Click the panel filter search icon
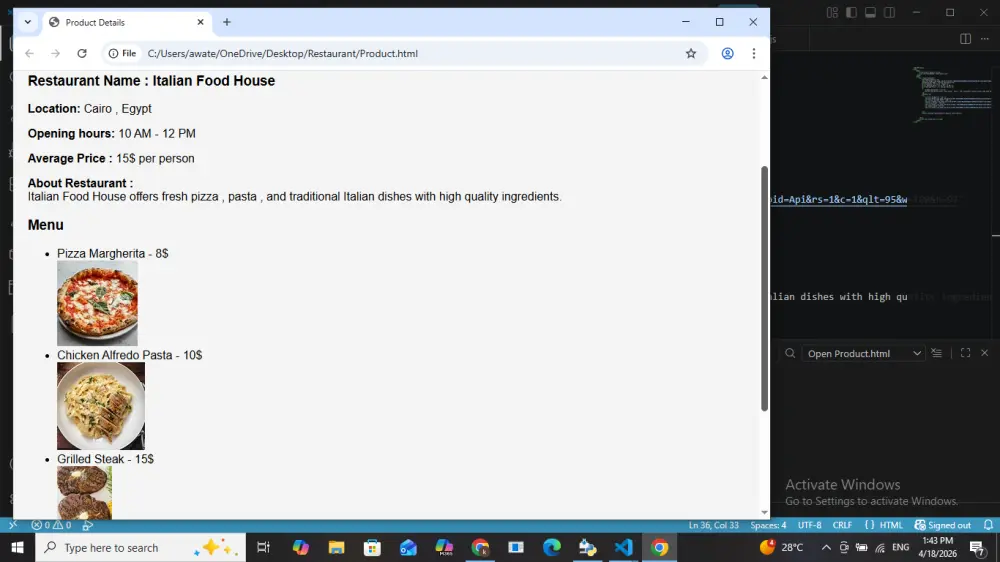The height and width of the screenshot is (562, 1000). [790, 353]
